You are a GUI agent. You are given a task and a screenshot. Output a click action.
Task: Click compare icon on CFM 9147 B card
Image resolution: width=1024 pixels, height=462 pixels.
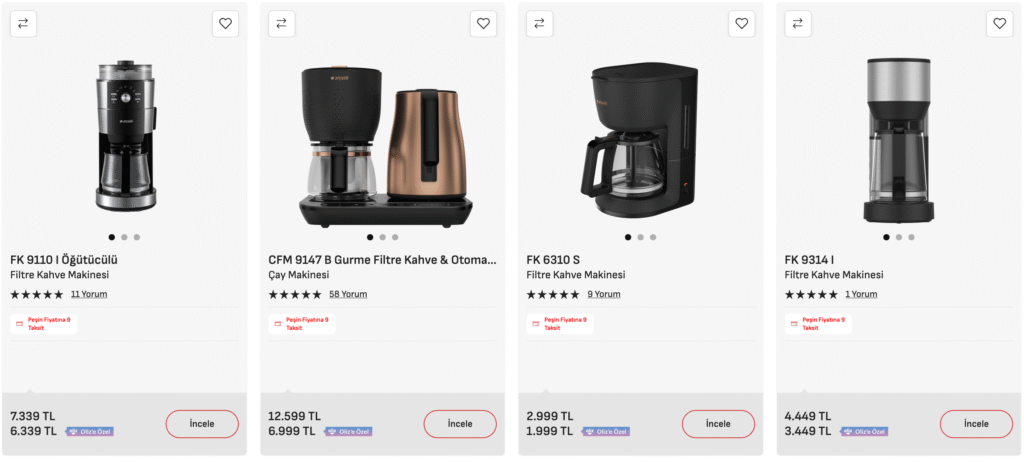[281, 24]
